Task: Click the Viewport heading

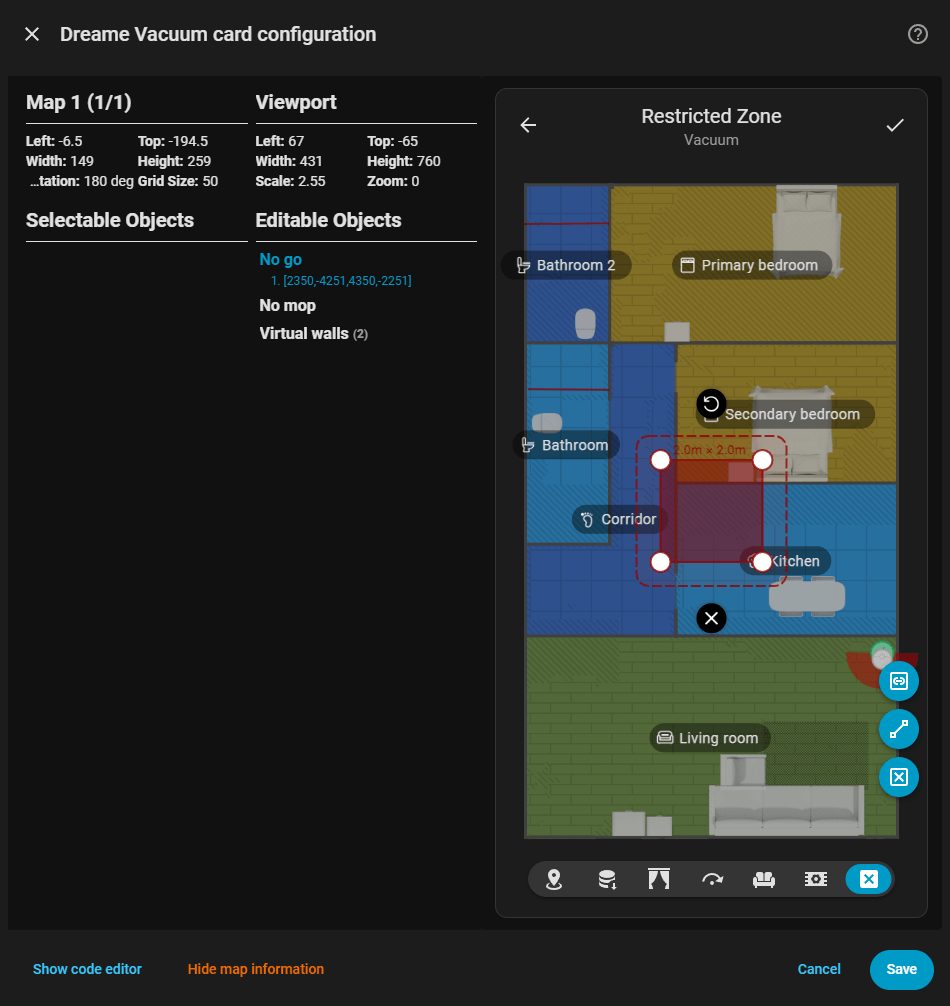Action: 296,103
